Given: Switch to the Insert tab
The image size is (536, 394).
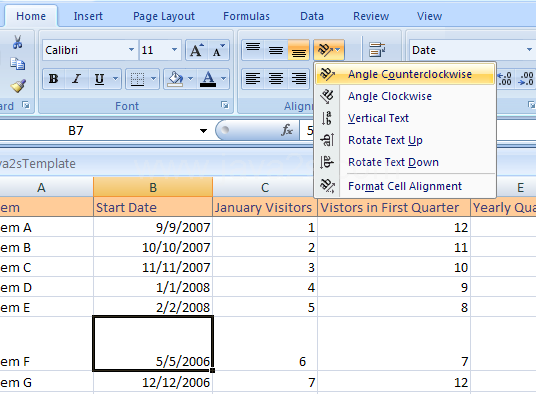Looking at the screenshot, I should pyautogui.click(x=88, y=16).
